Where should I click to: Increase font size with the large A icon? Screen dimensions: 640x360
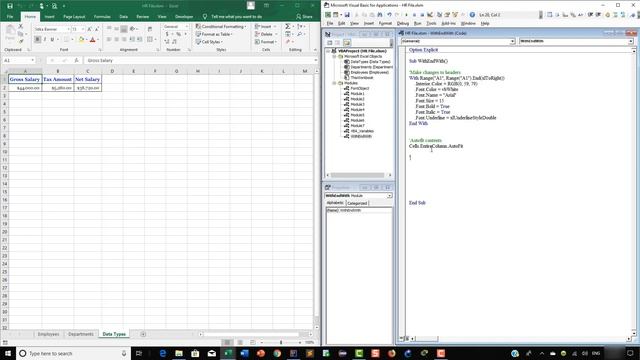coord(89,29)
